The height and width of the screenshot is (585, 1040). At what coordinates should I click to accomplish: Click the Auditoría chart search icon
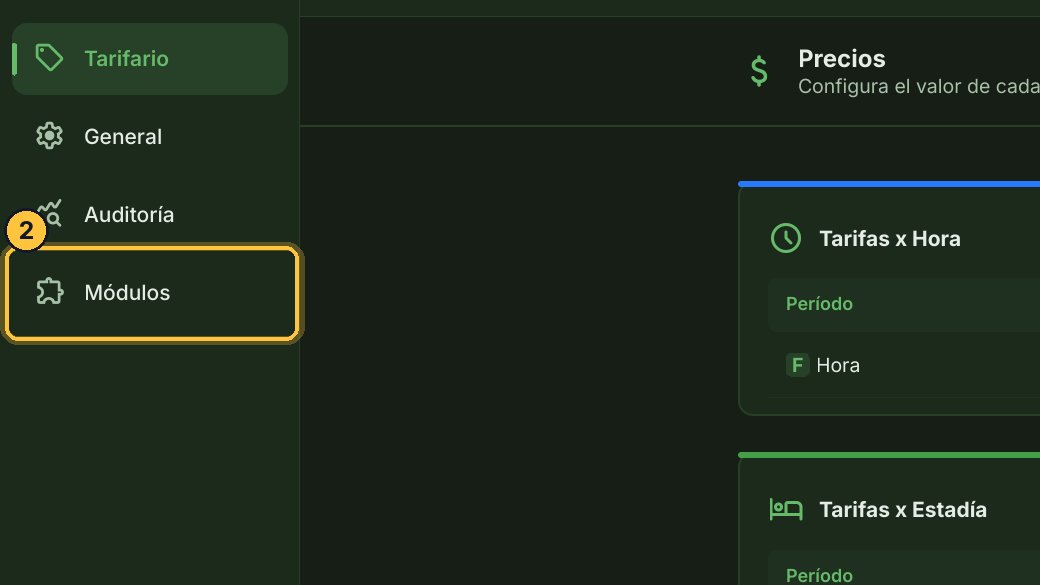pyautogui.click(x=50, y=213)
